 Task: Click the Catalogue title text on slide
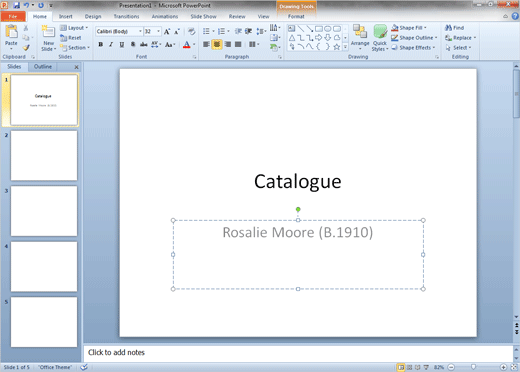pos(298,182)
